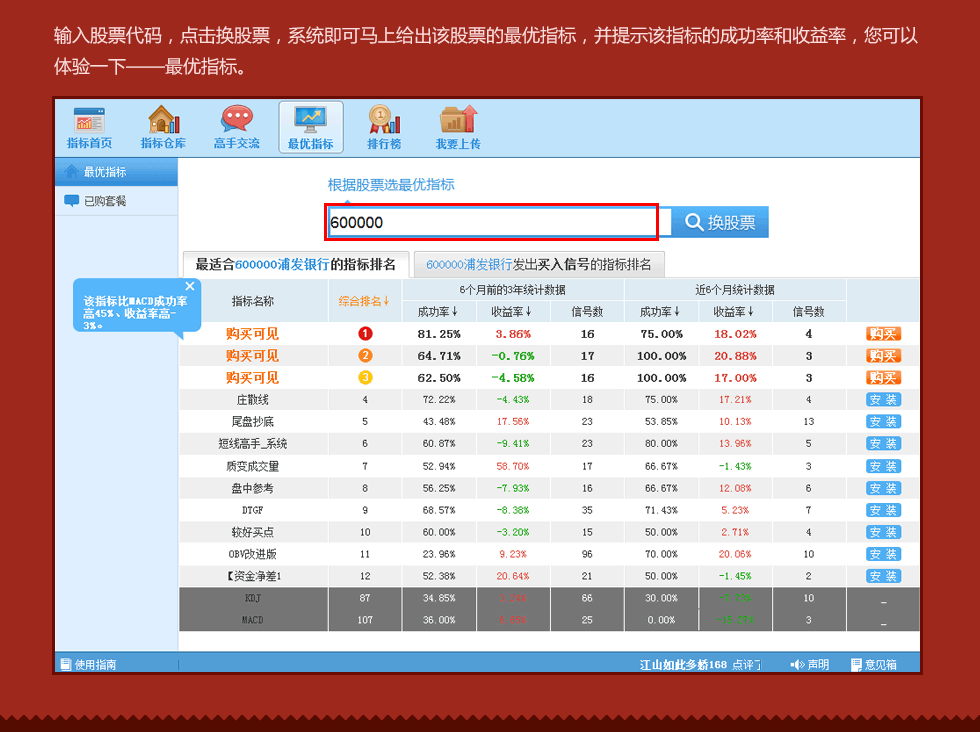The image size is (980, 732).
Task: Close the MACD comparison tooltip bubble
Action: pos(190,287)
